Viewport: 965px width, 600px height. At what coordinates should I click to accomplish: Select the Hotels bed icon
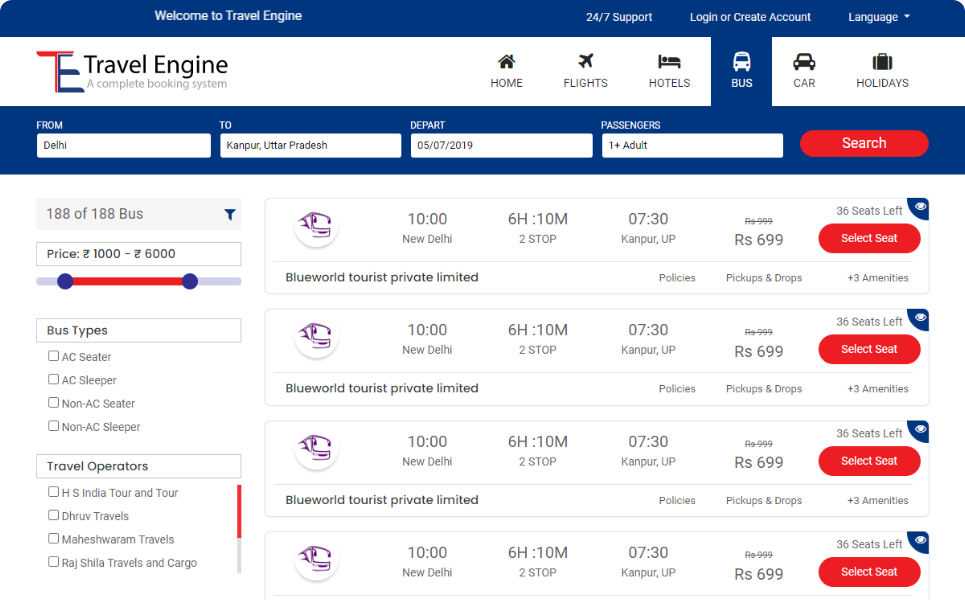click(x=669, y=62)
